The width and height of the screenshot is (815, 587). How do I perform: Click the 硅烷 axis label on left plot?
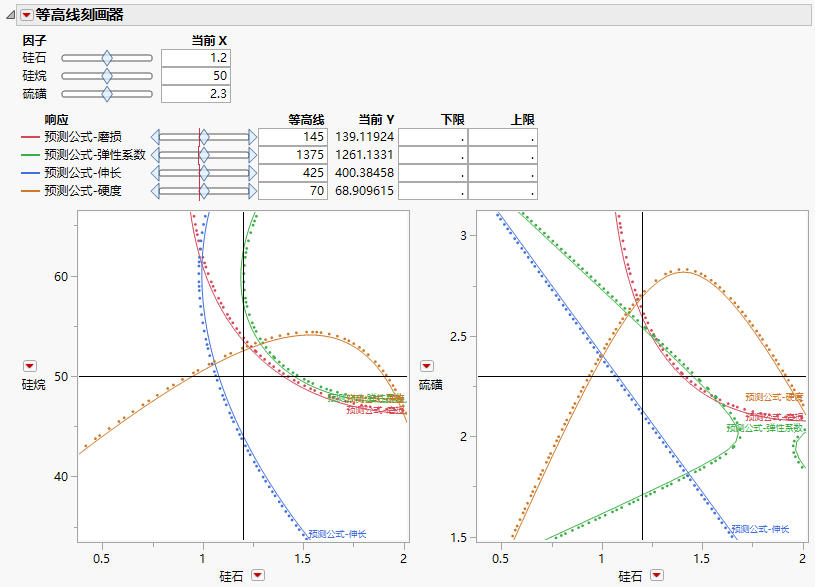pyautogui.click(x=34, y=385)
